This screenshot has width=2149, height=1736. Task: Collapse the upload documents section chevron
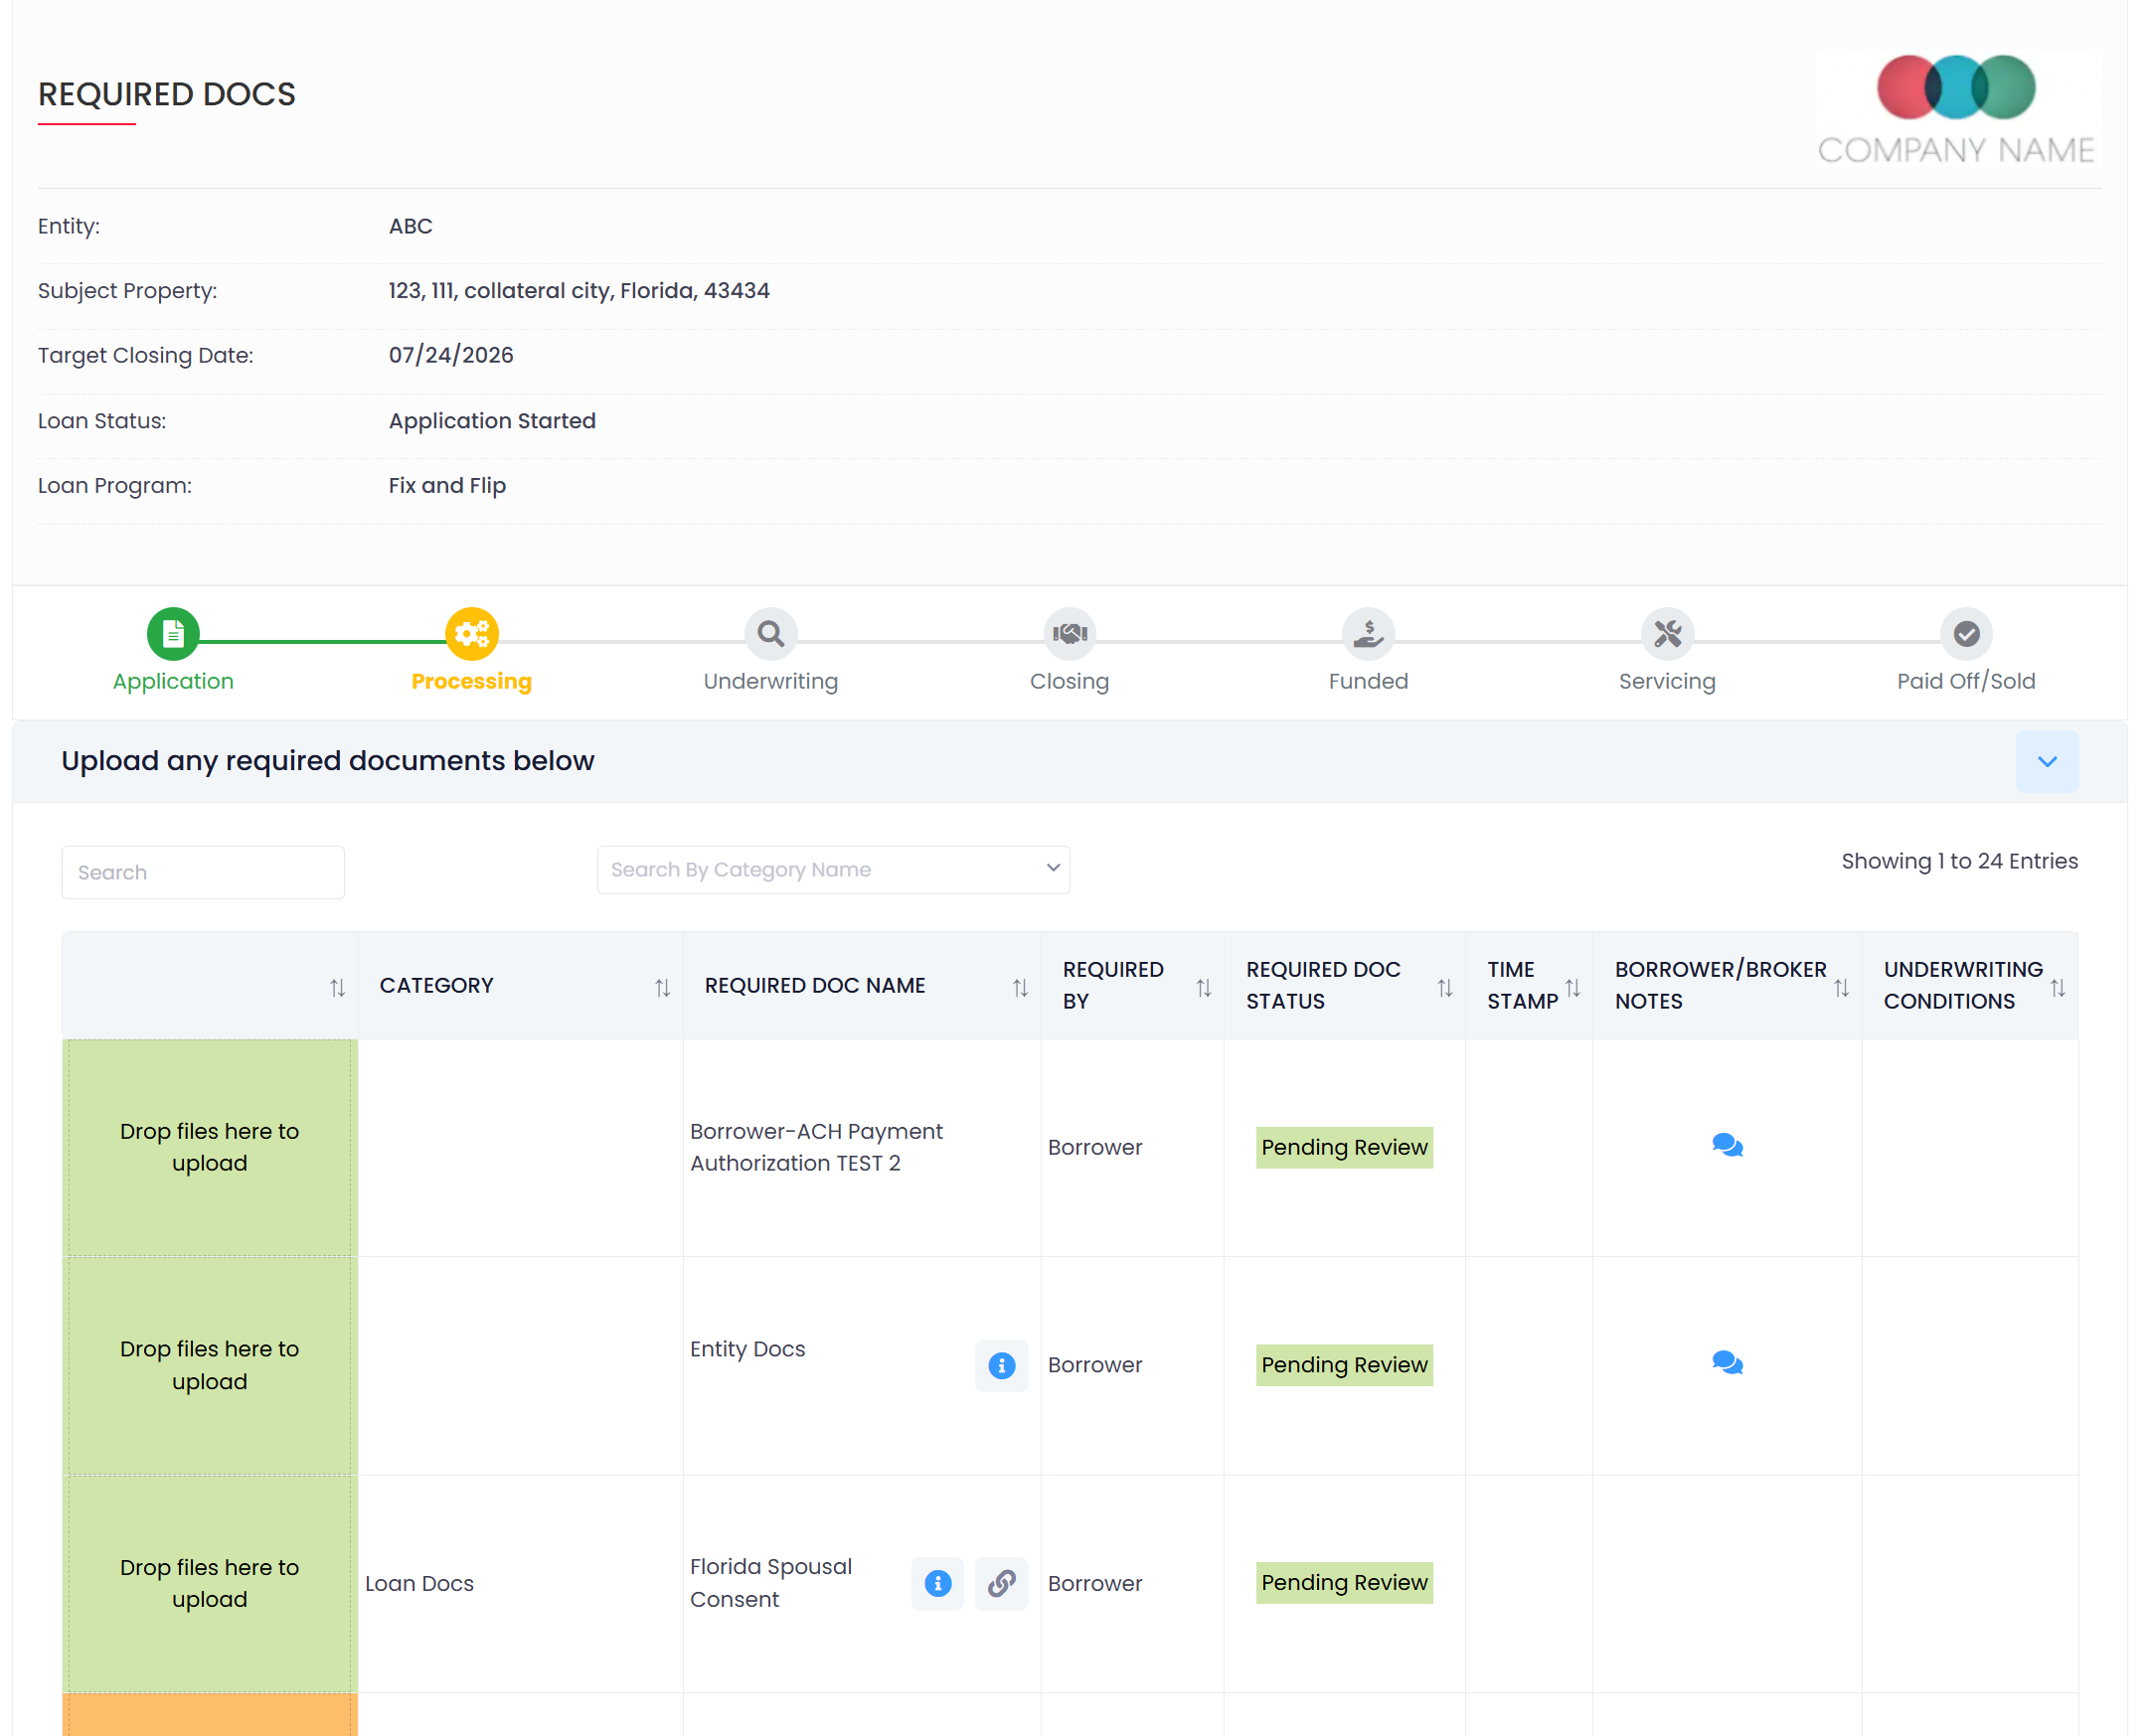click(x=2046, y=762)
